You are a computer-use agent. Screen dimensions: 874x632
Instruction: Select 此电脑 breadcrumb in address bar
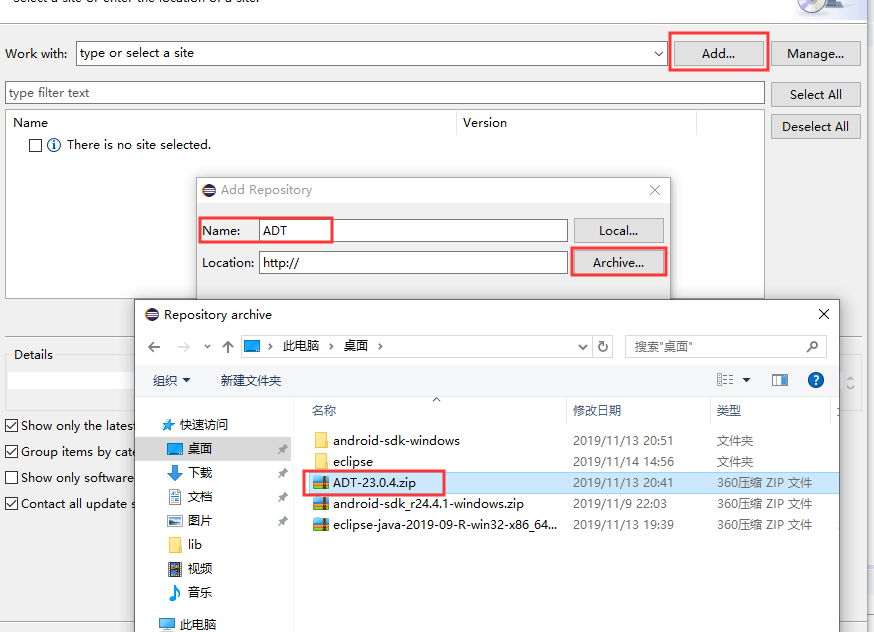pyautogui.click(x=300, y=346)
